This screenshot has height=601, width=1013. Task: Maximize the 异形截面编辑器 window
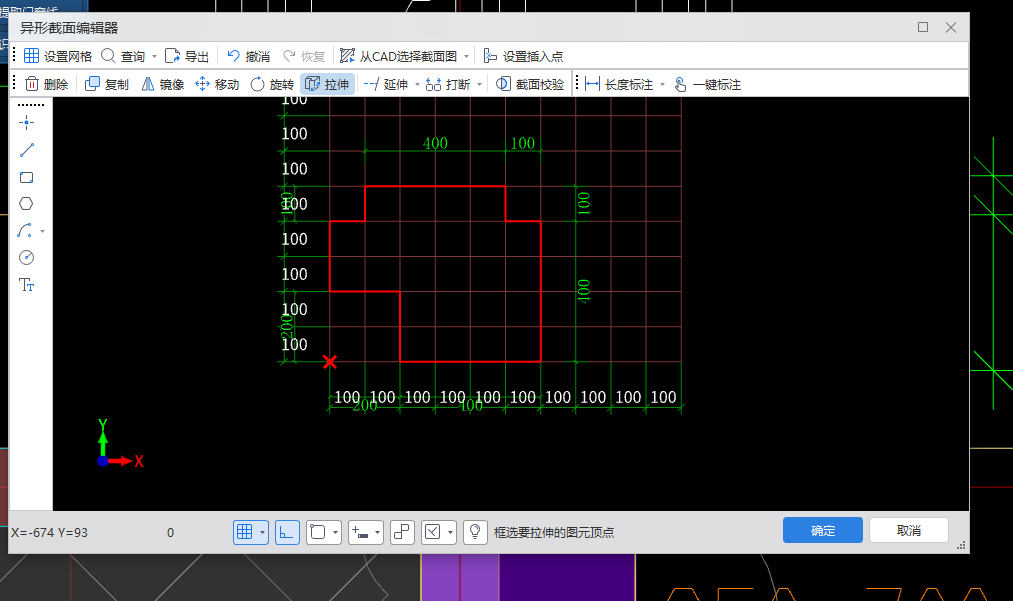[923, 27]
